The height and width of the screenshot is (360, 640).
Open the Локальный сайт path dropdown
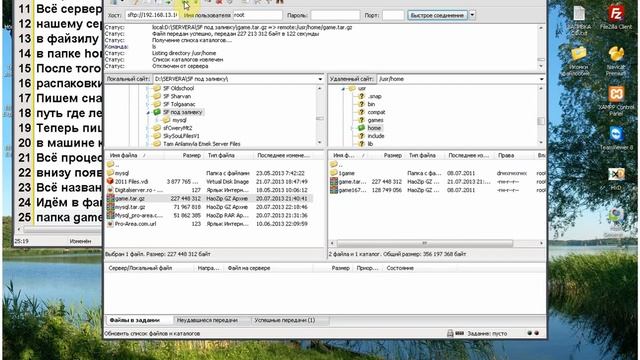click(320, 79)
